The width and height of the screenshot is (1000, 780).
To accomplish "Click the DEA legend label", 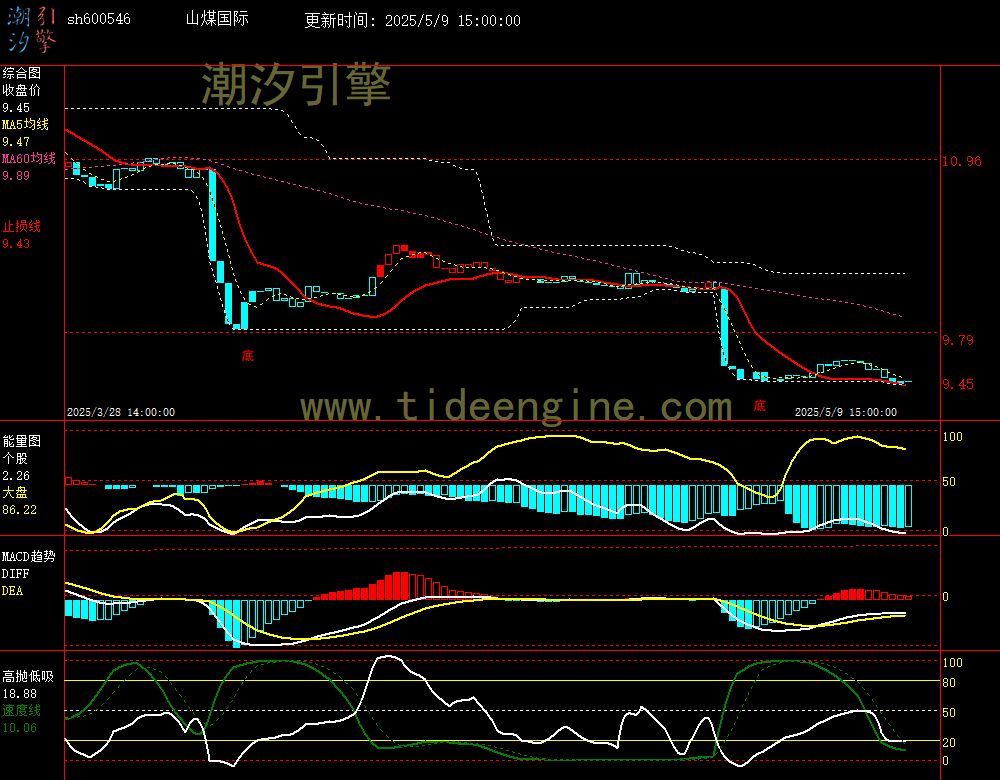I will tap(12, 591).
